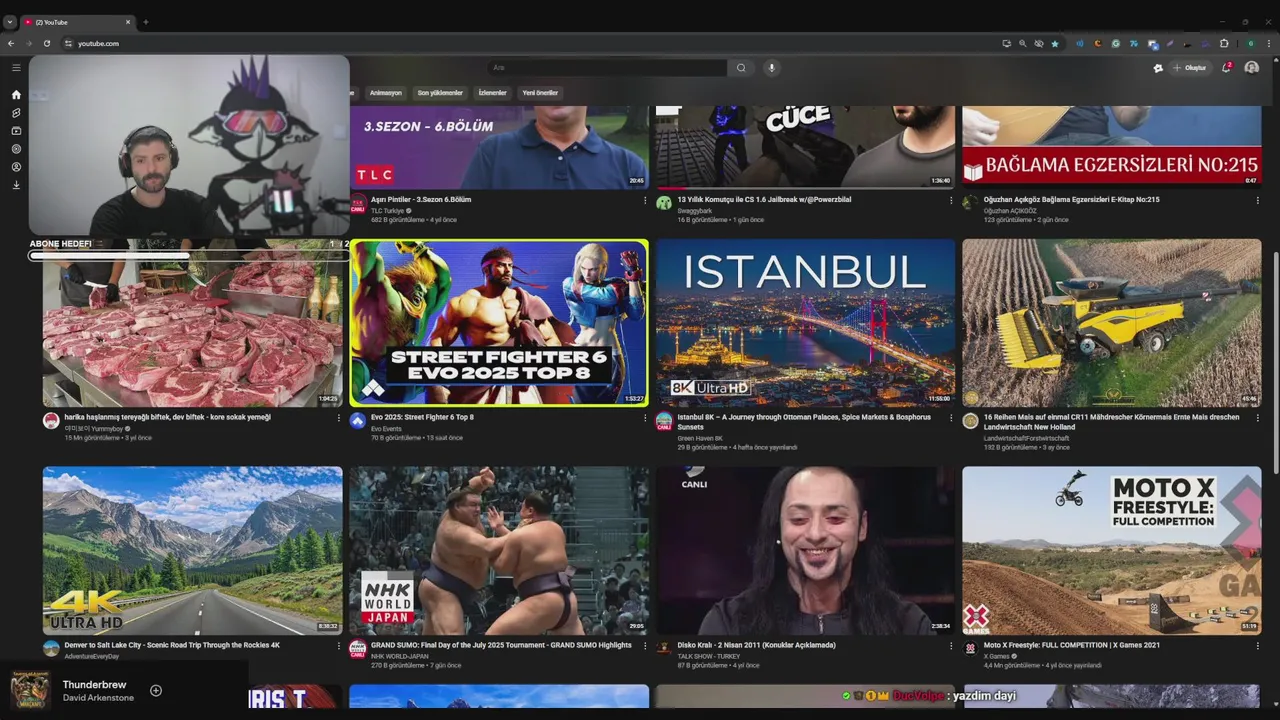Toggle the bookmark star for this page

tap(1054, 43)
